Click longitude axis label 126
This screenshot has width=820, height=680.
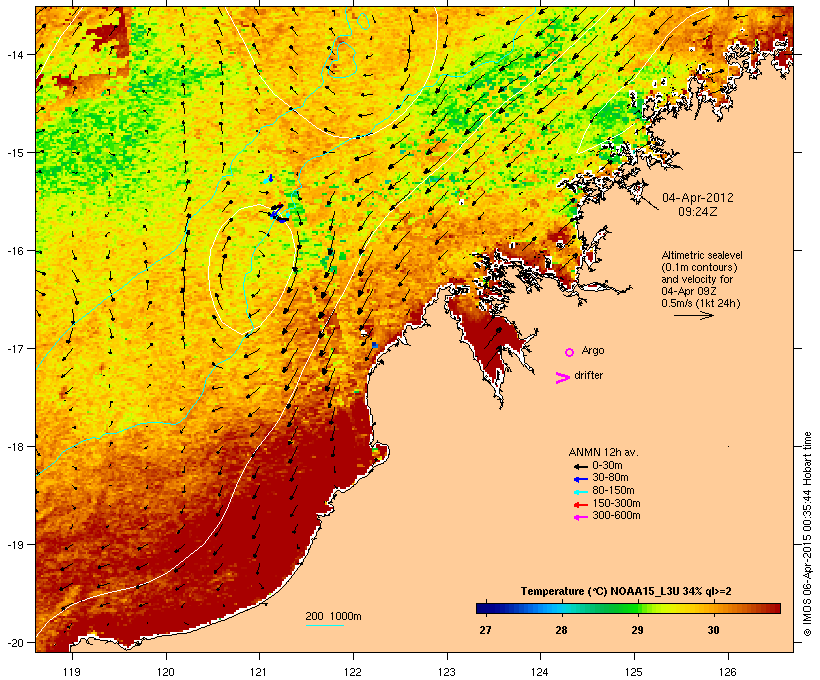728,672
